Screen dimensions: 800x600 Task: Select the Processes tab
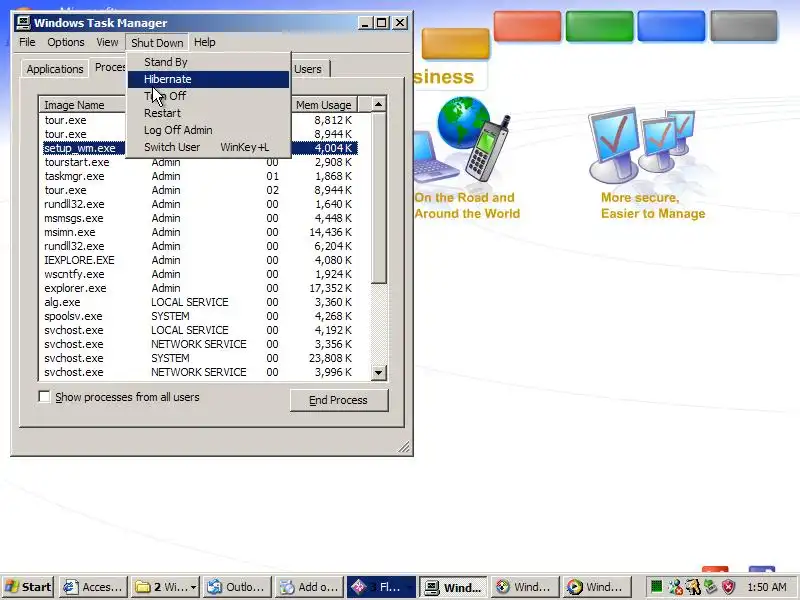[109, 67]
